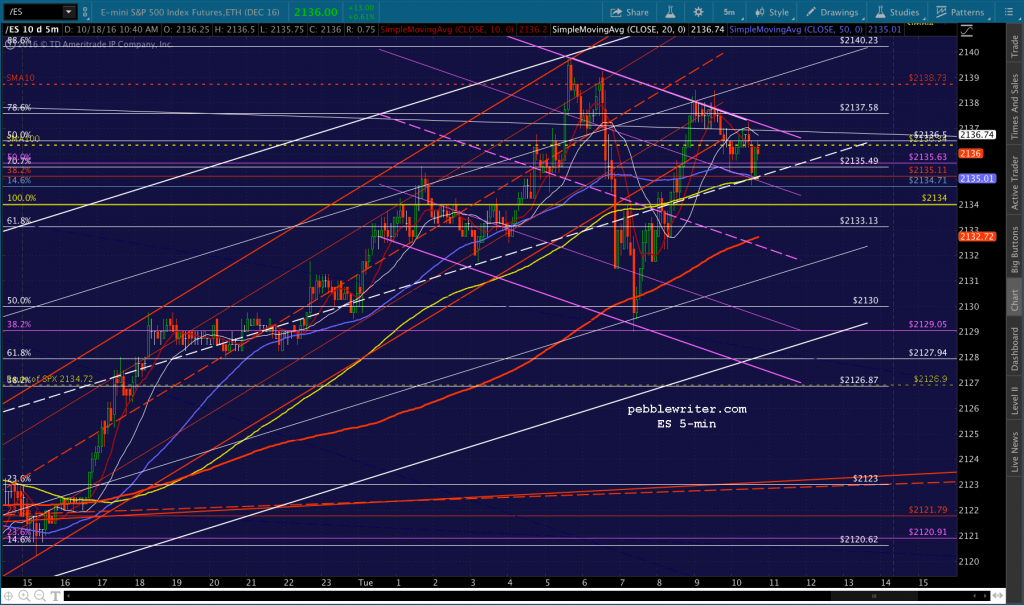Open the symbol actions dots icon

point(86,12)
